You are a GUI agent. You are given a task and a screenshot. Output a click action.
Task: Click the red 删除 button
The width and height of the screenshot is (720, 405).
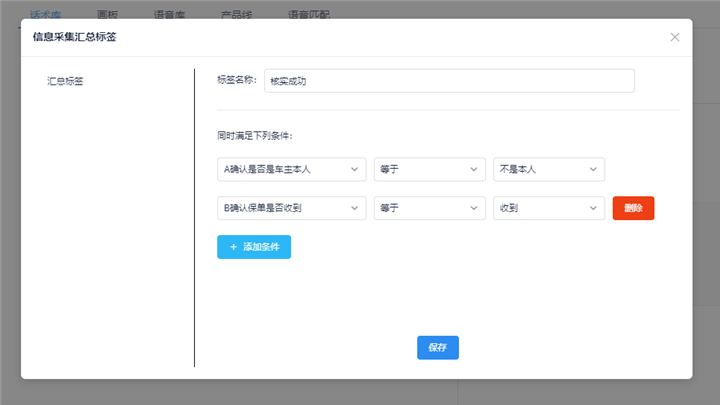[633, 208]
